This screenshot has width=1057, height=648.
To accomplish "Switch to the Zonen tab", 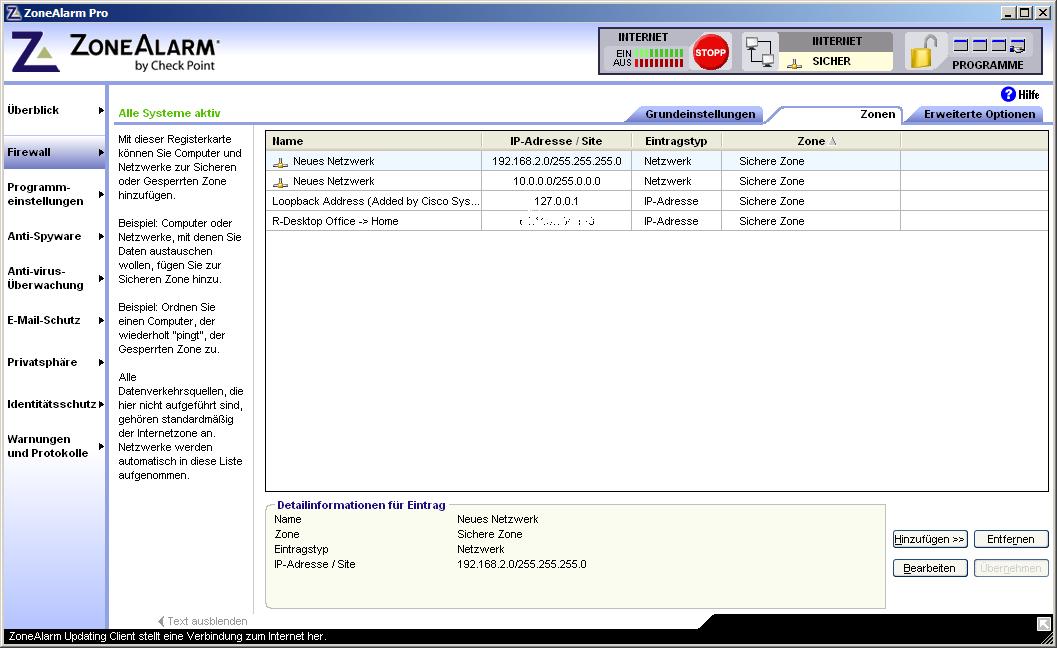I will [877, 114].
